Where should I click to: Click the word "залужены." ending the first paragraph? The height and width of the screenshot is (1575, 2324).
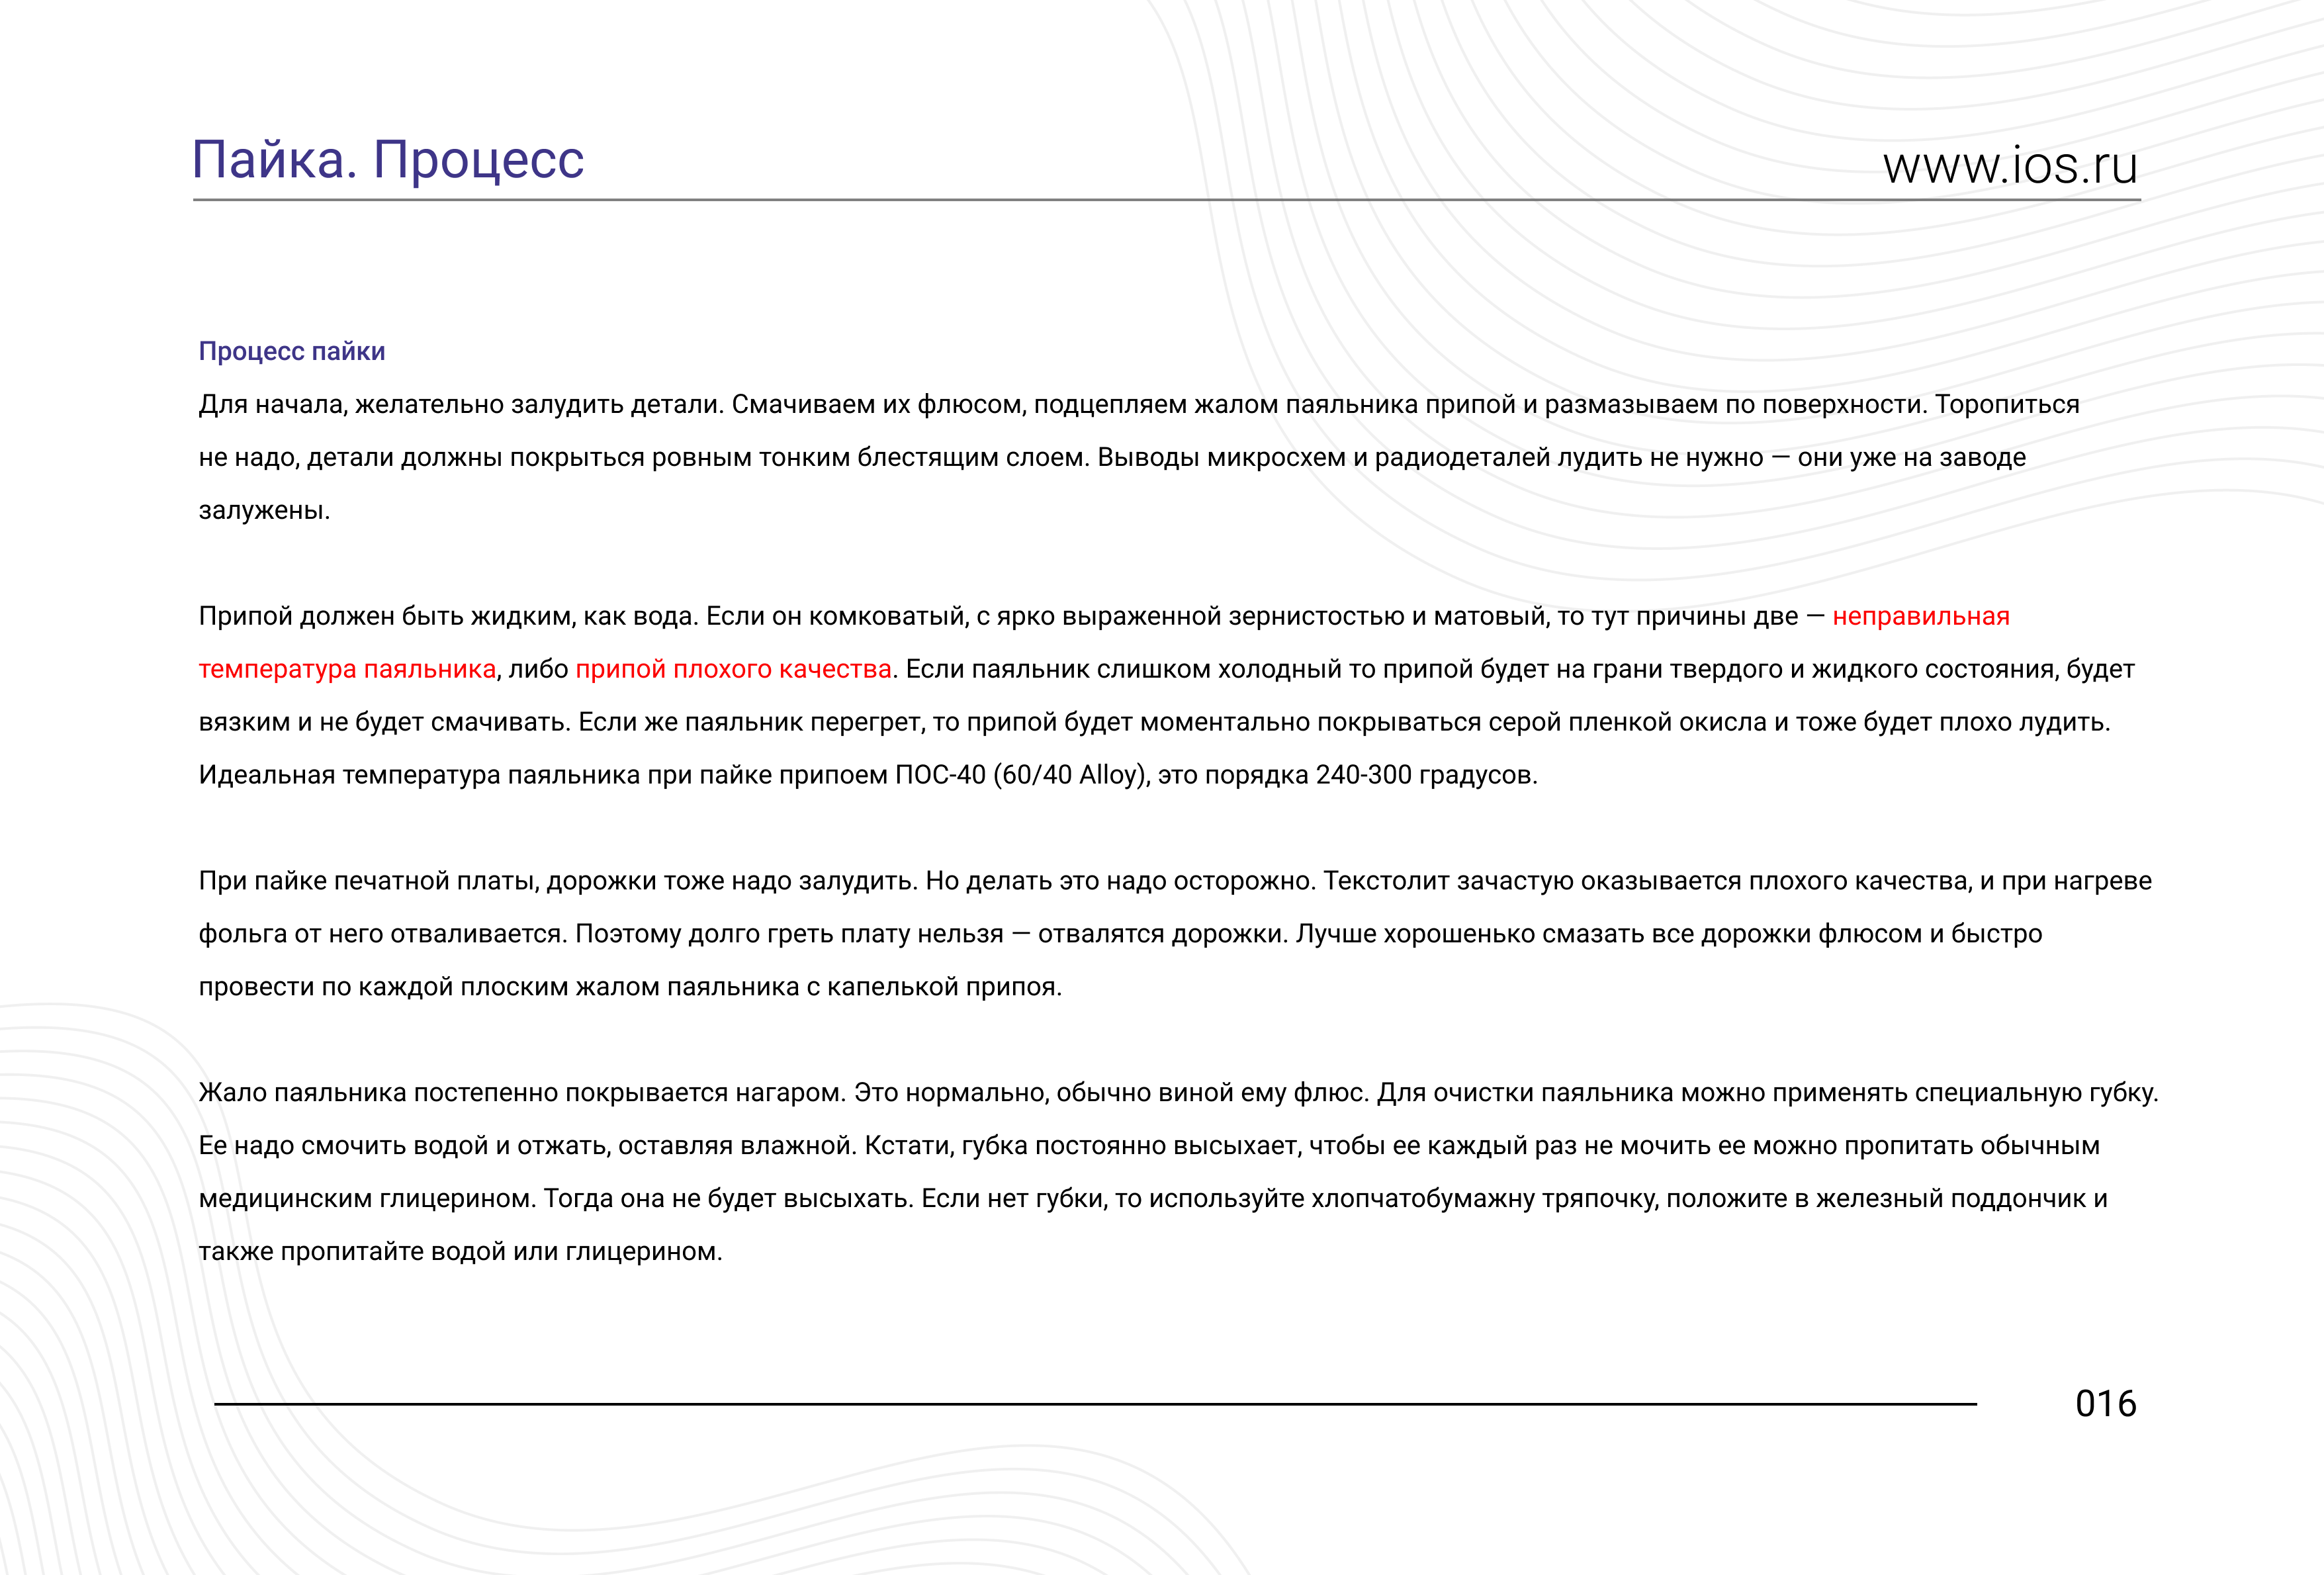(x=264, y=510)
